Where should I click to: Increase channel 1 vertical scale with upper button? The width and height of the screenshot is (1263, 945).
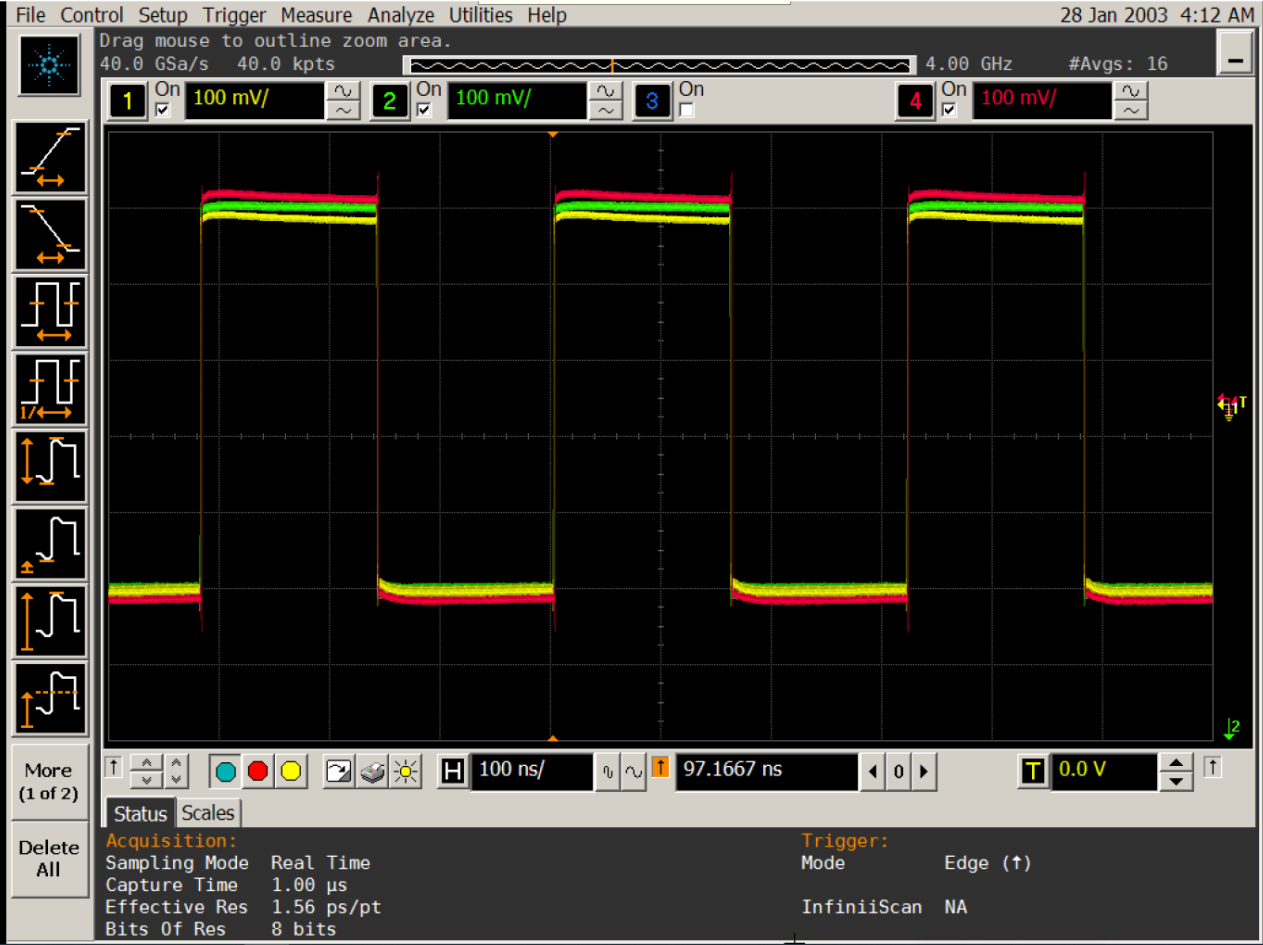(343, 92)
